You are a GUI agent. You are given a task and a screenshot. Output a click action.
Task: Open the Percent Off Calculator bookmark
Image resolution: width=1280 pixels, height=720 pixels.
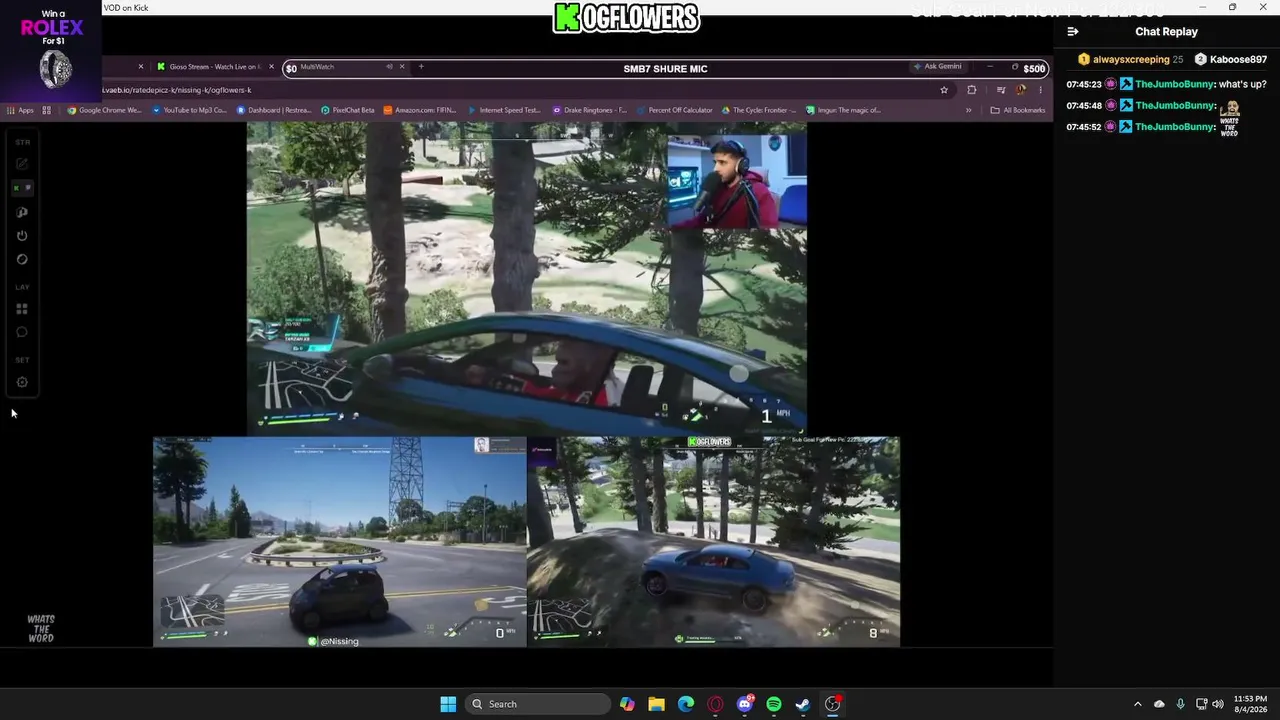pyautogui.click(x=674, y=110)
